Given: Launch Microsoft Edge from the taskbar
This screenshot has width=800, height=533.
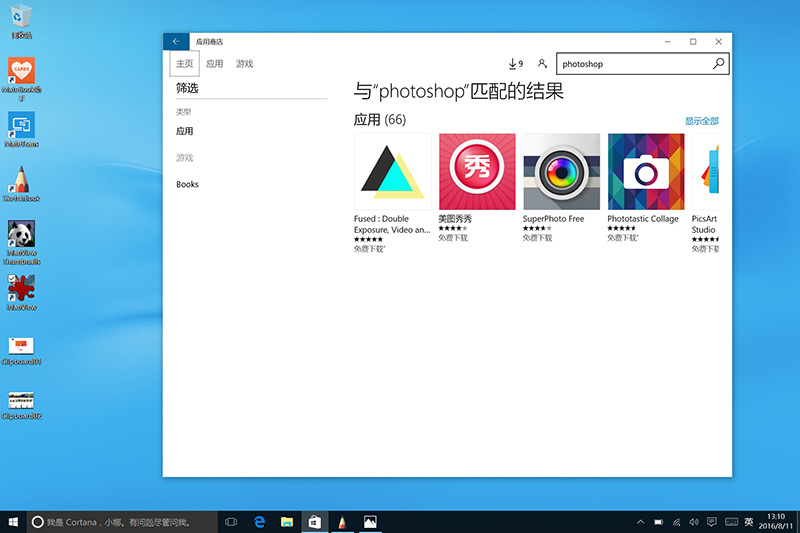Looking at the screenshot, I should tap(259, 522).
